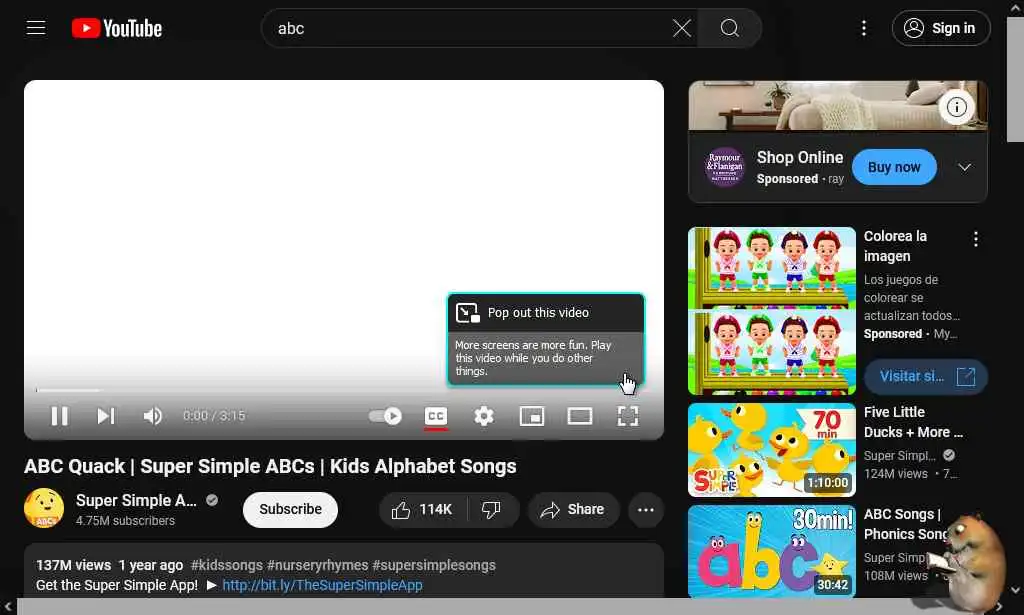This screenshot has width=1024, height=615.
Task: Click the #supersimplesongs hashtag
Action: [x=434, y=565]
